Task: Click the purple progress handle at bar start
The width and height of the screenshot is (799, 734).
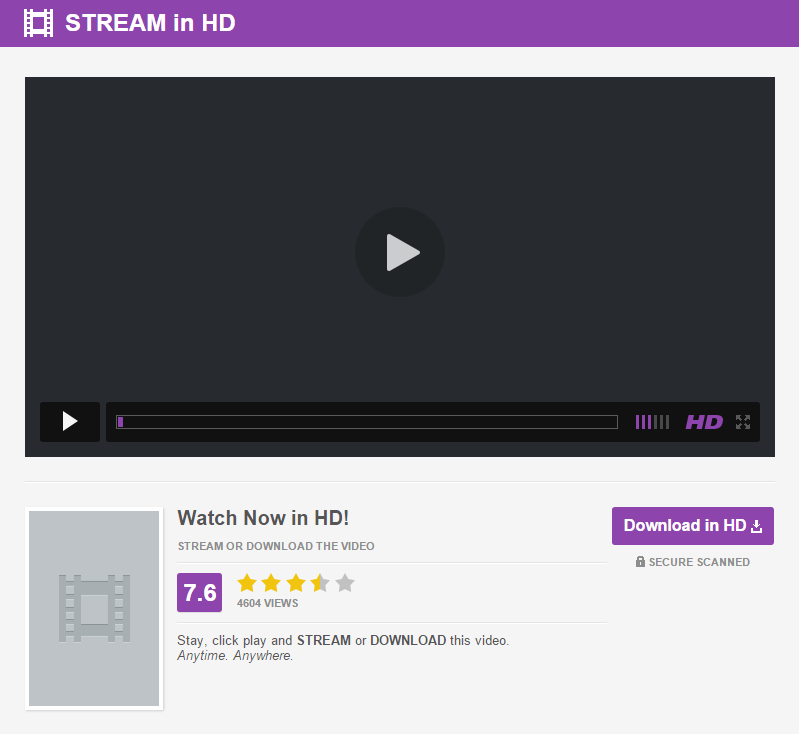Action: pyautogui.click(x=120, y=422)
